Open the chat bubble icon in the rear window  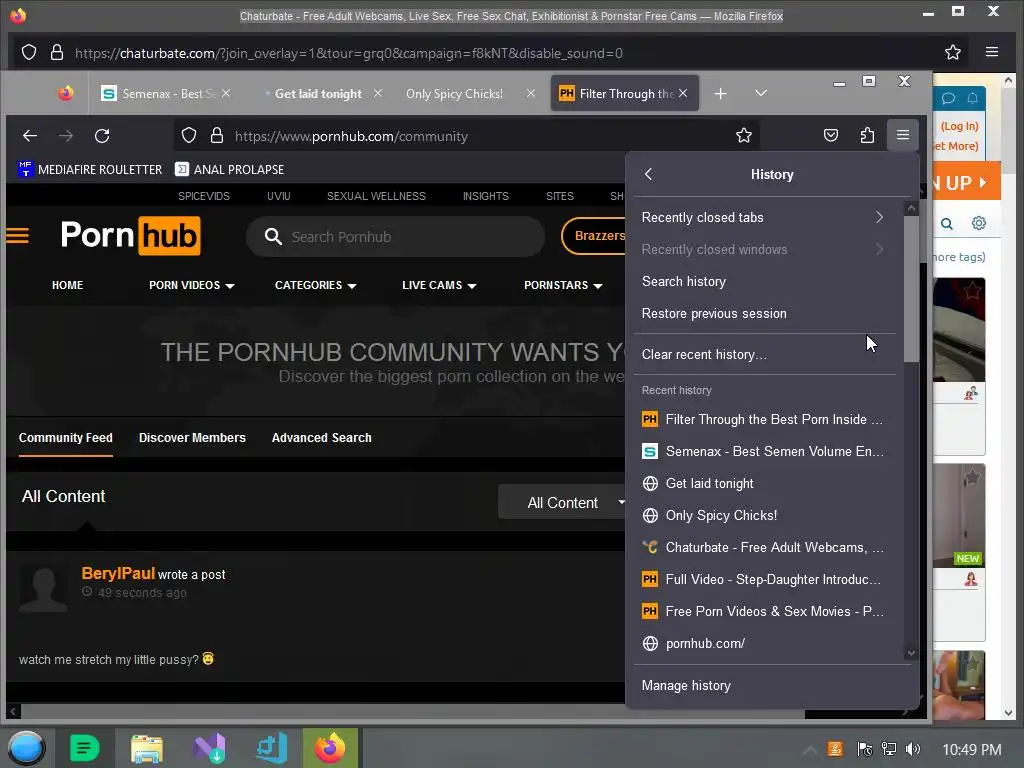point(948,99)
